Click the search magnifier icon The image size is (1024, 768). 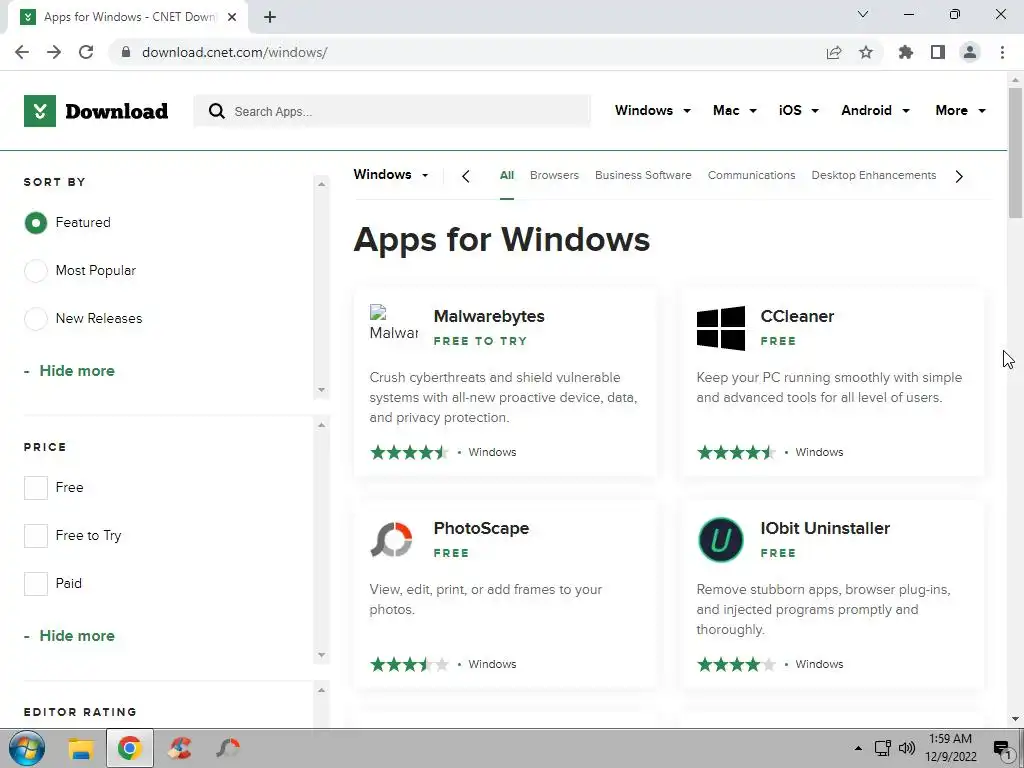coord(217,111)
